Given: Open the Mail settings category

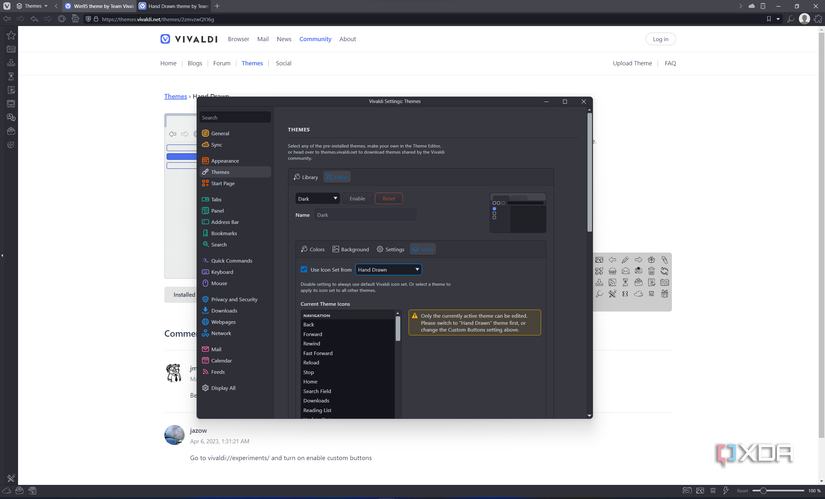Looking at the screenshot, I should (235, 350).
